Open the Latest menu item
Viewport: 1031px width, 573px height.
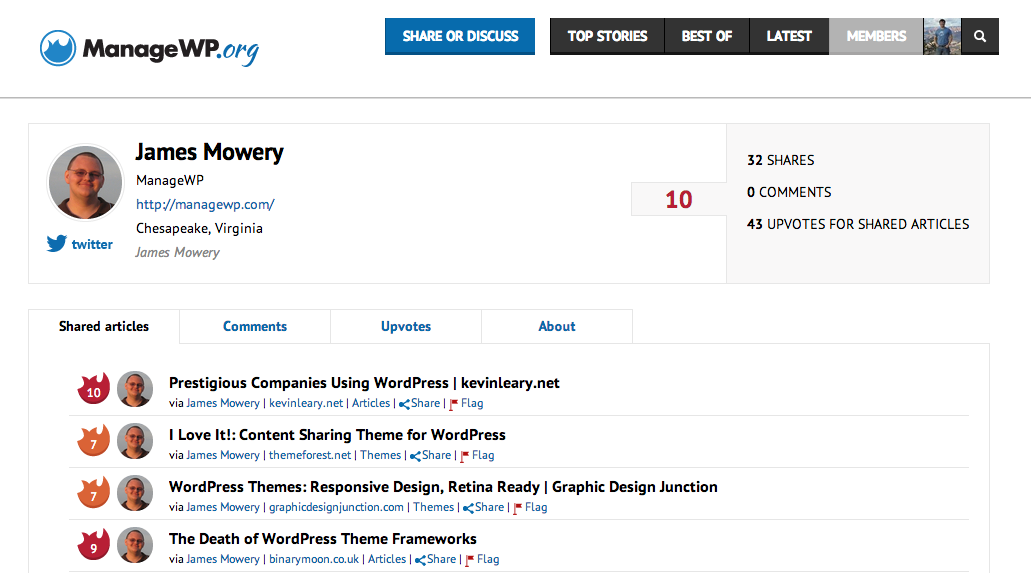click(x=789, y=36)
